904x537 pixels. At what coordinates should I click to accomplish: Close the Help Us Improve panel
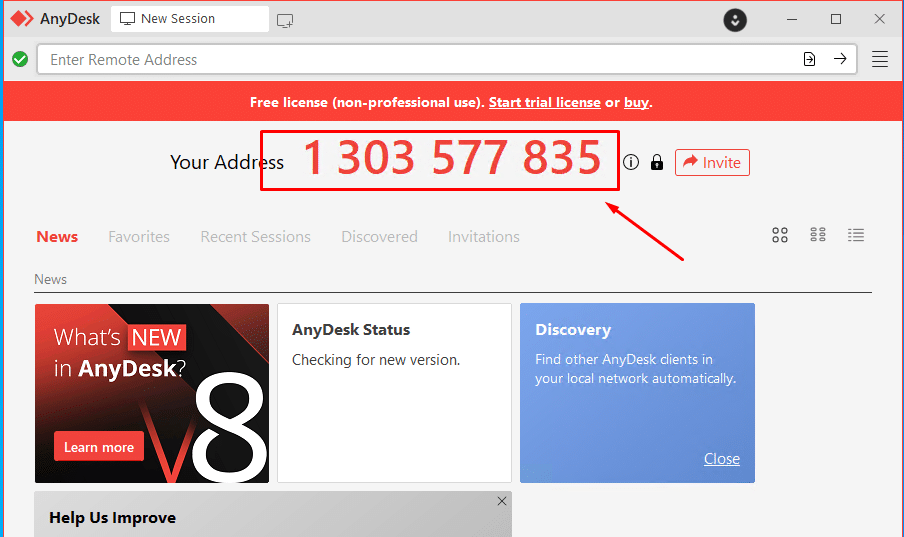(x=502, y=501)
